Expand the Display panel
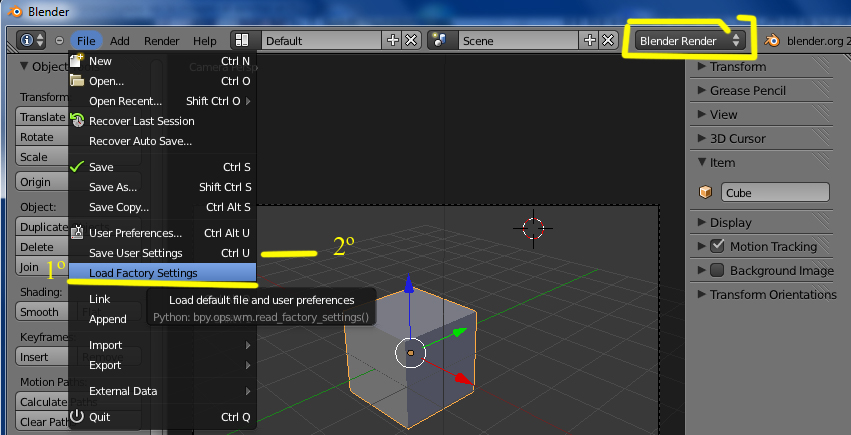This screenshot has width=851, height=435. pyautogui.click(x=701, y=222)
